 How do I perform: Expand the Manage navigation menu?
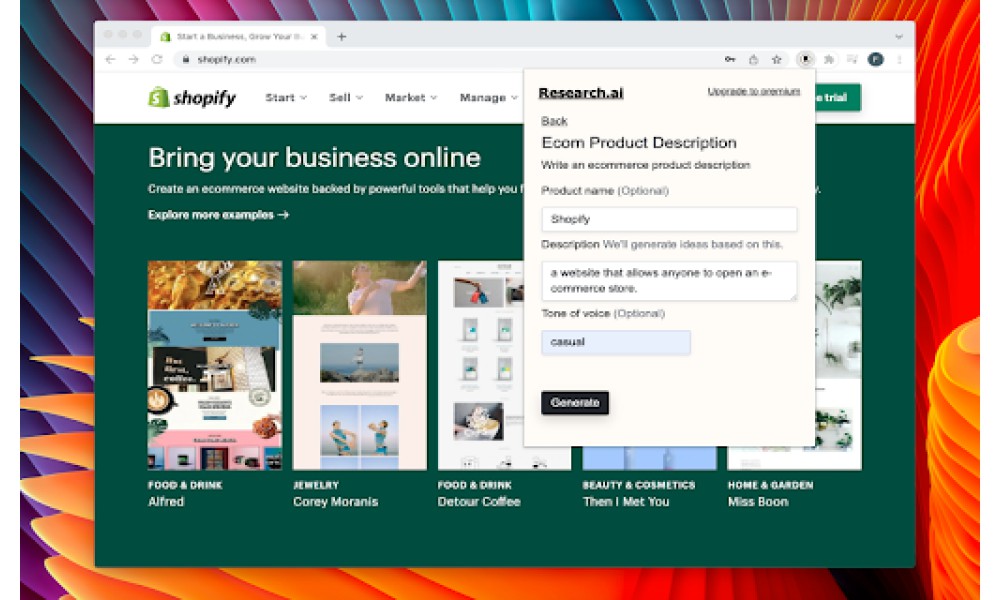489,98
